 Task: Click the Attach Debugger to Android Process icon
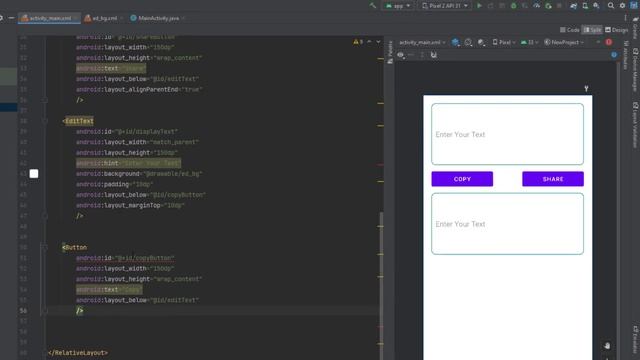click(548, 6)
